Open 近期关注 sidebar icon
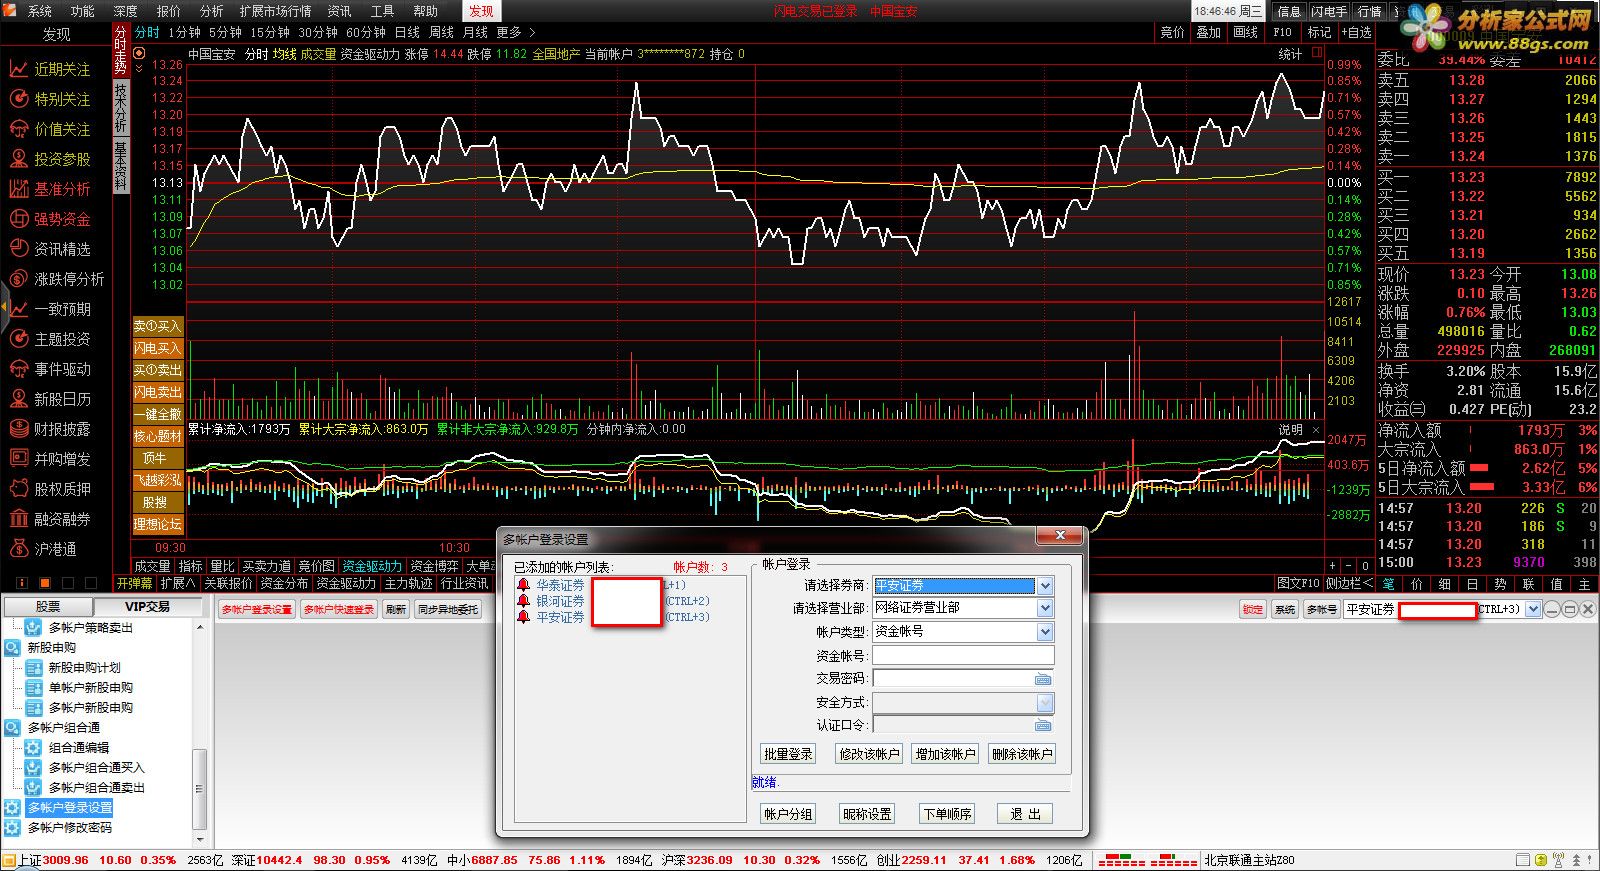The width and height of the screenshot is (1600, 871). [18, 69]
